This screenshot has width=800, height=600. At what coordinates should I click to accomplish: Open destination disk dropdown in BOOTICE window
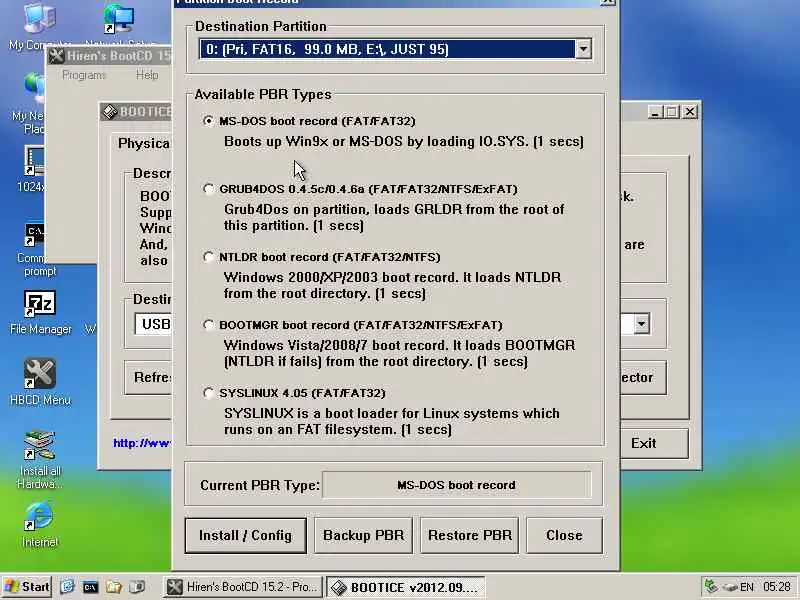[641, 323]
